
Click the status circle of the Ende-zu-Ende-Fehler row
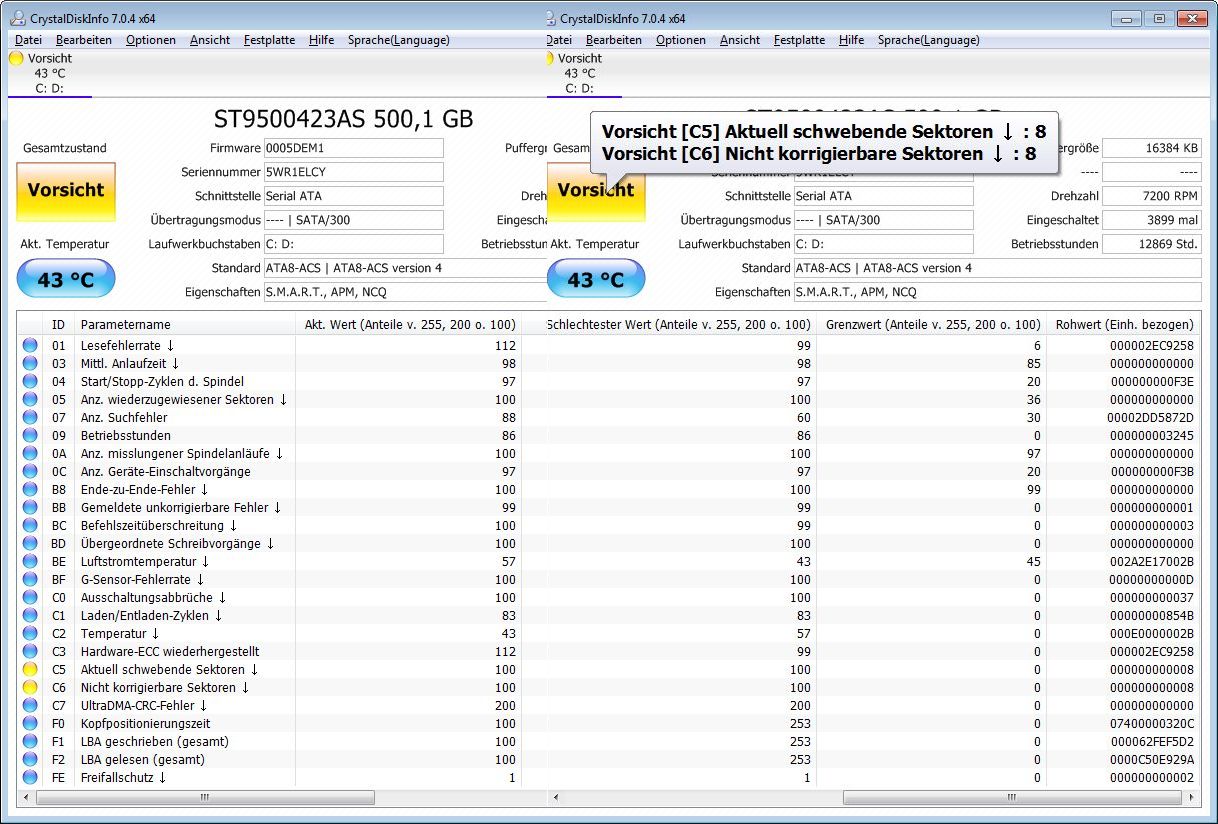point(30,490)
